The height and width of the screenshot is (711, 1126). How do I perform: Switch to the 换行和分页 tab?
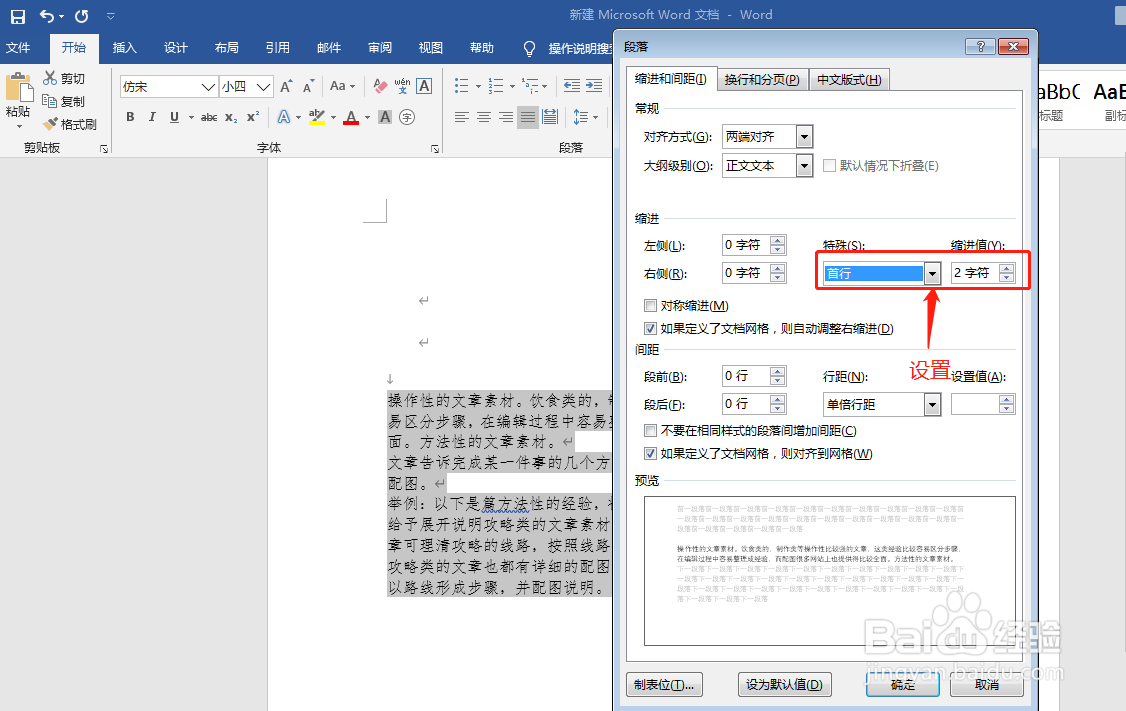pyautogui.click(x=762, y=80)
